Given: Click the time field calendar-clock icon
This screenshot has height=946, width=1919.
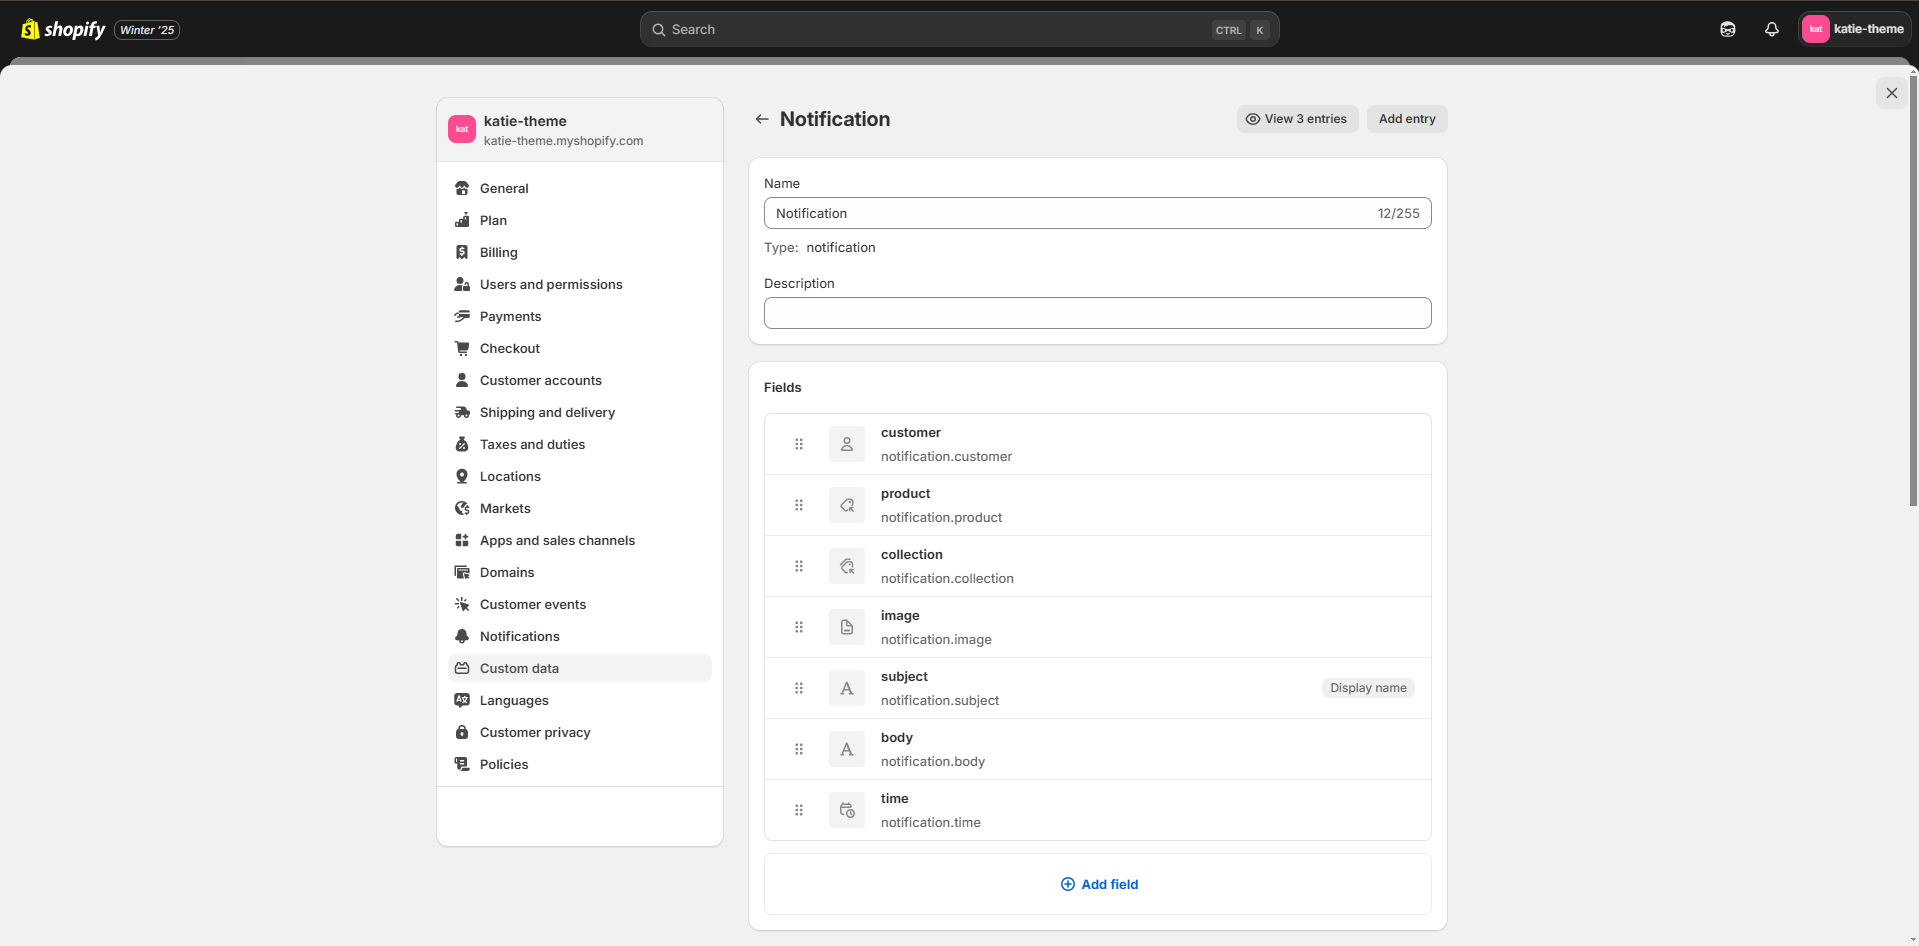Looking at the screenshot, I should click(846, 810).
